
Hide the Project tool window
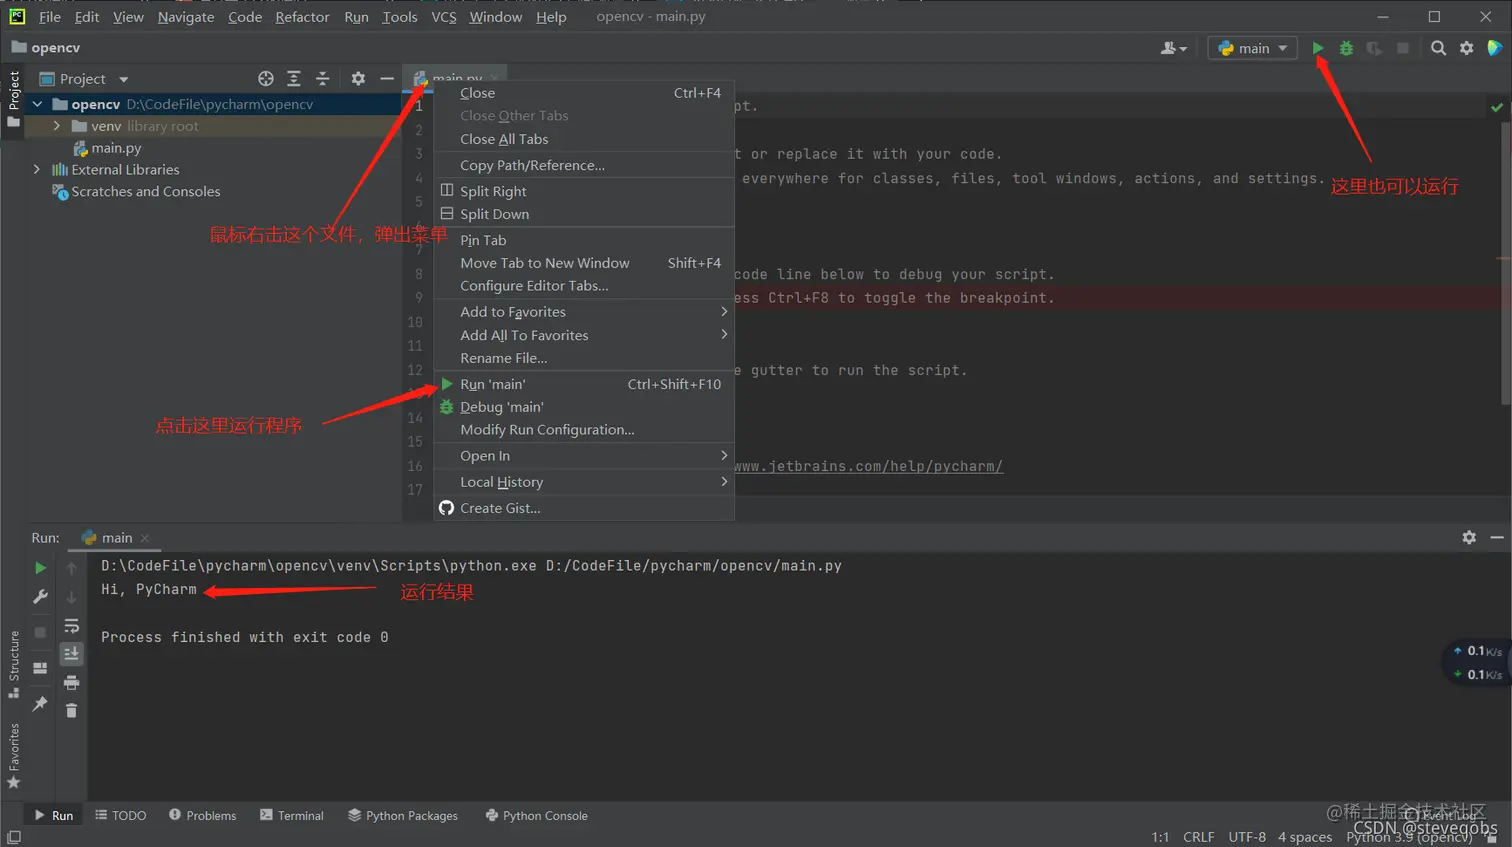387,79
